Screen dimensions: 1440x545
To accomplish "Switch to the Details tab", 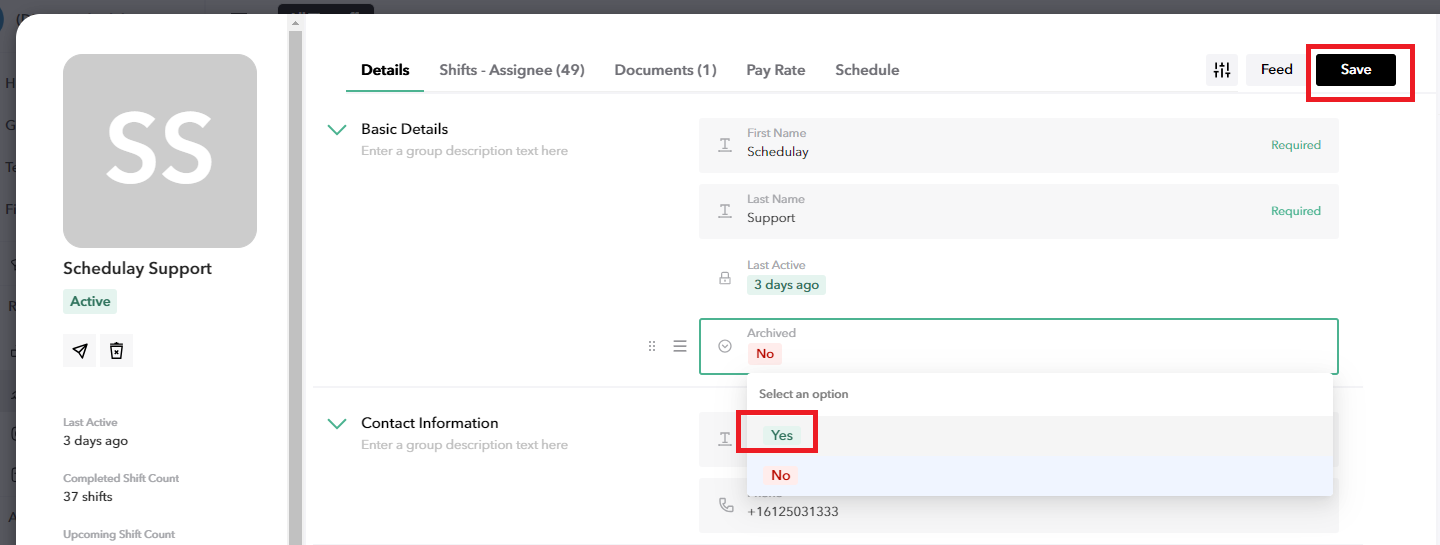I will pos(385,70).
